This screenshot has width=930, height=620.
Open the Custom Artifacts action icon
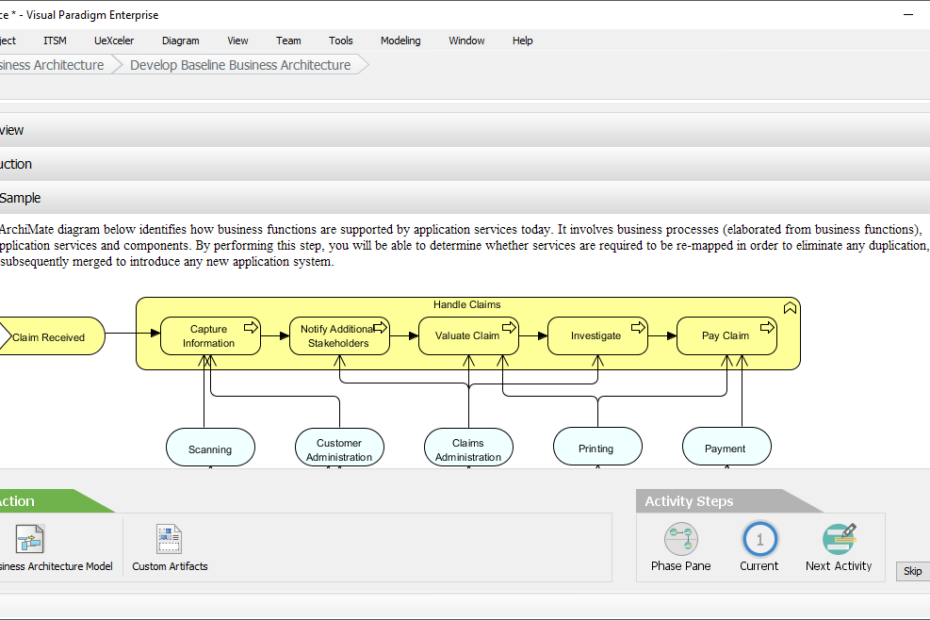168,540
